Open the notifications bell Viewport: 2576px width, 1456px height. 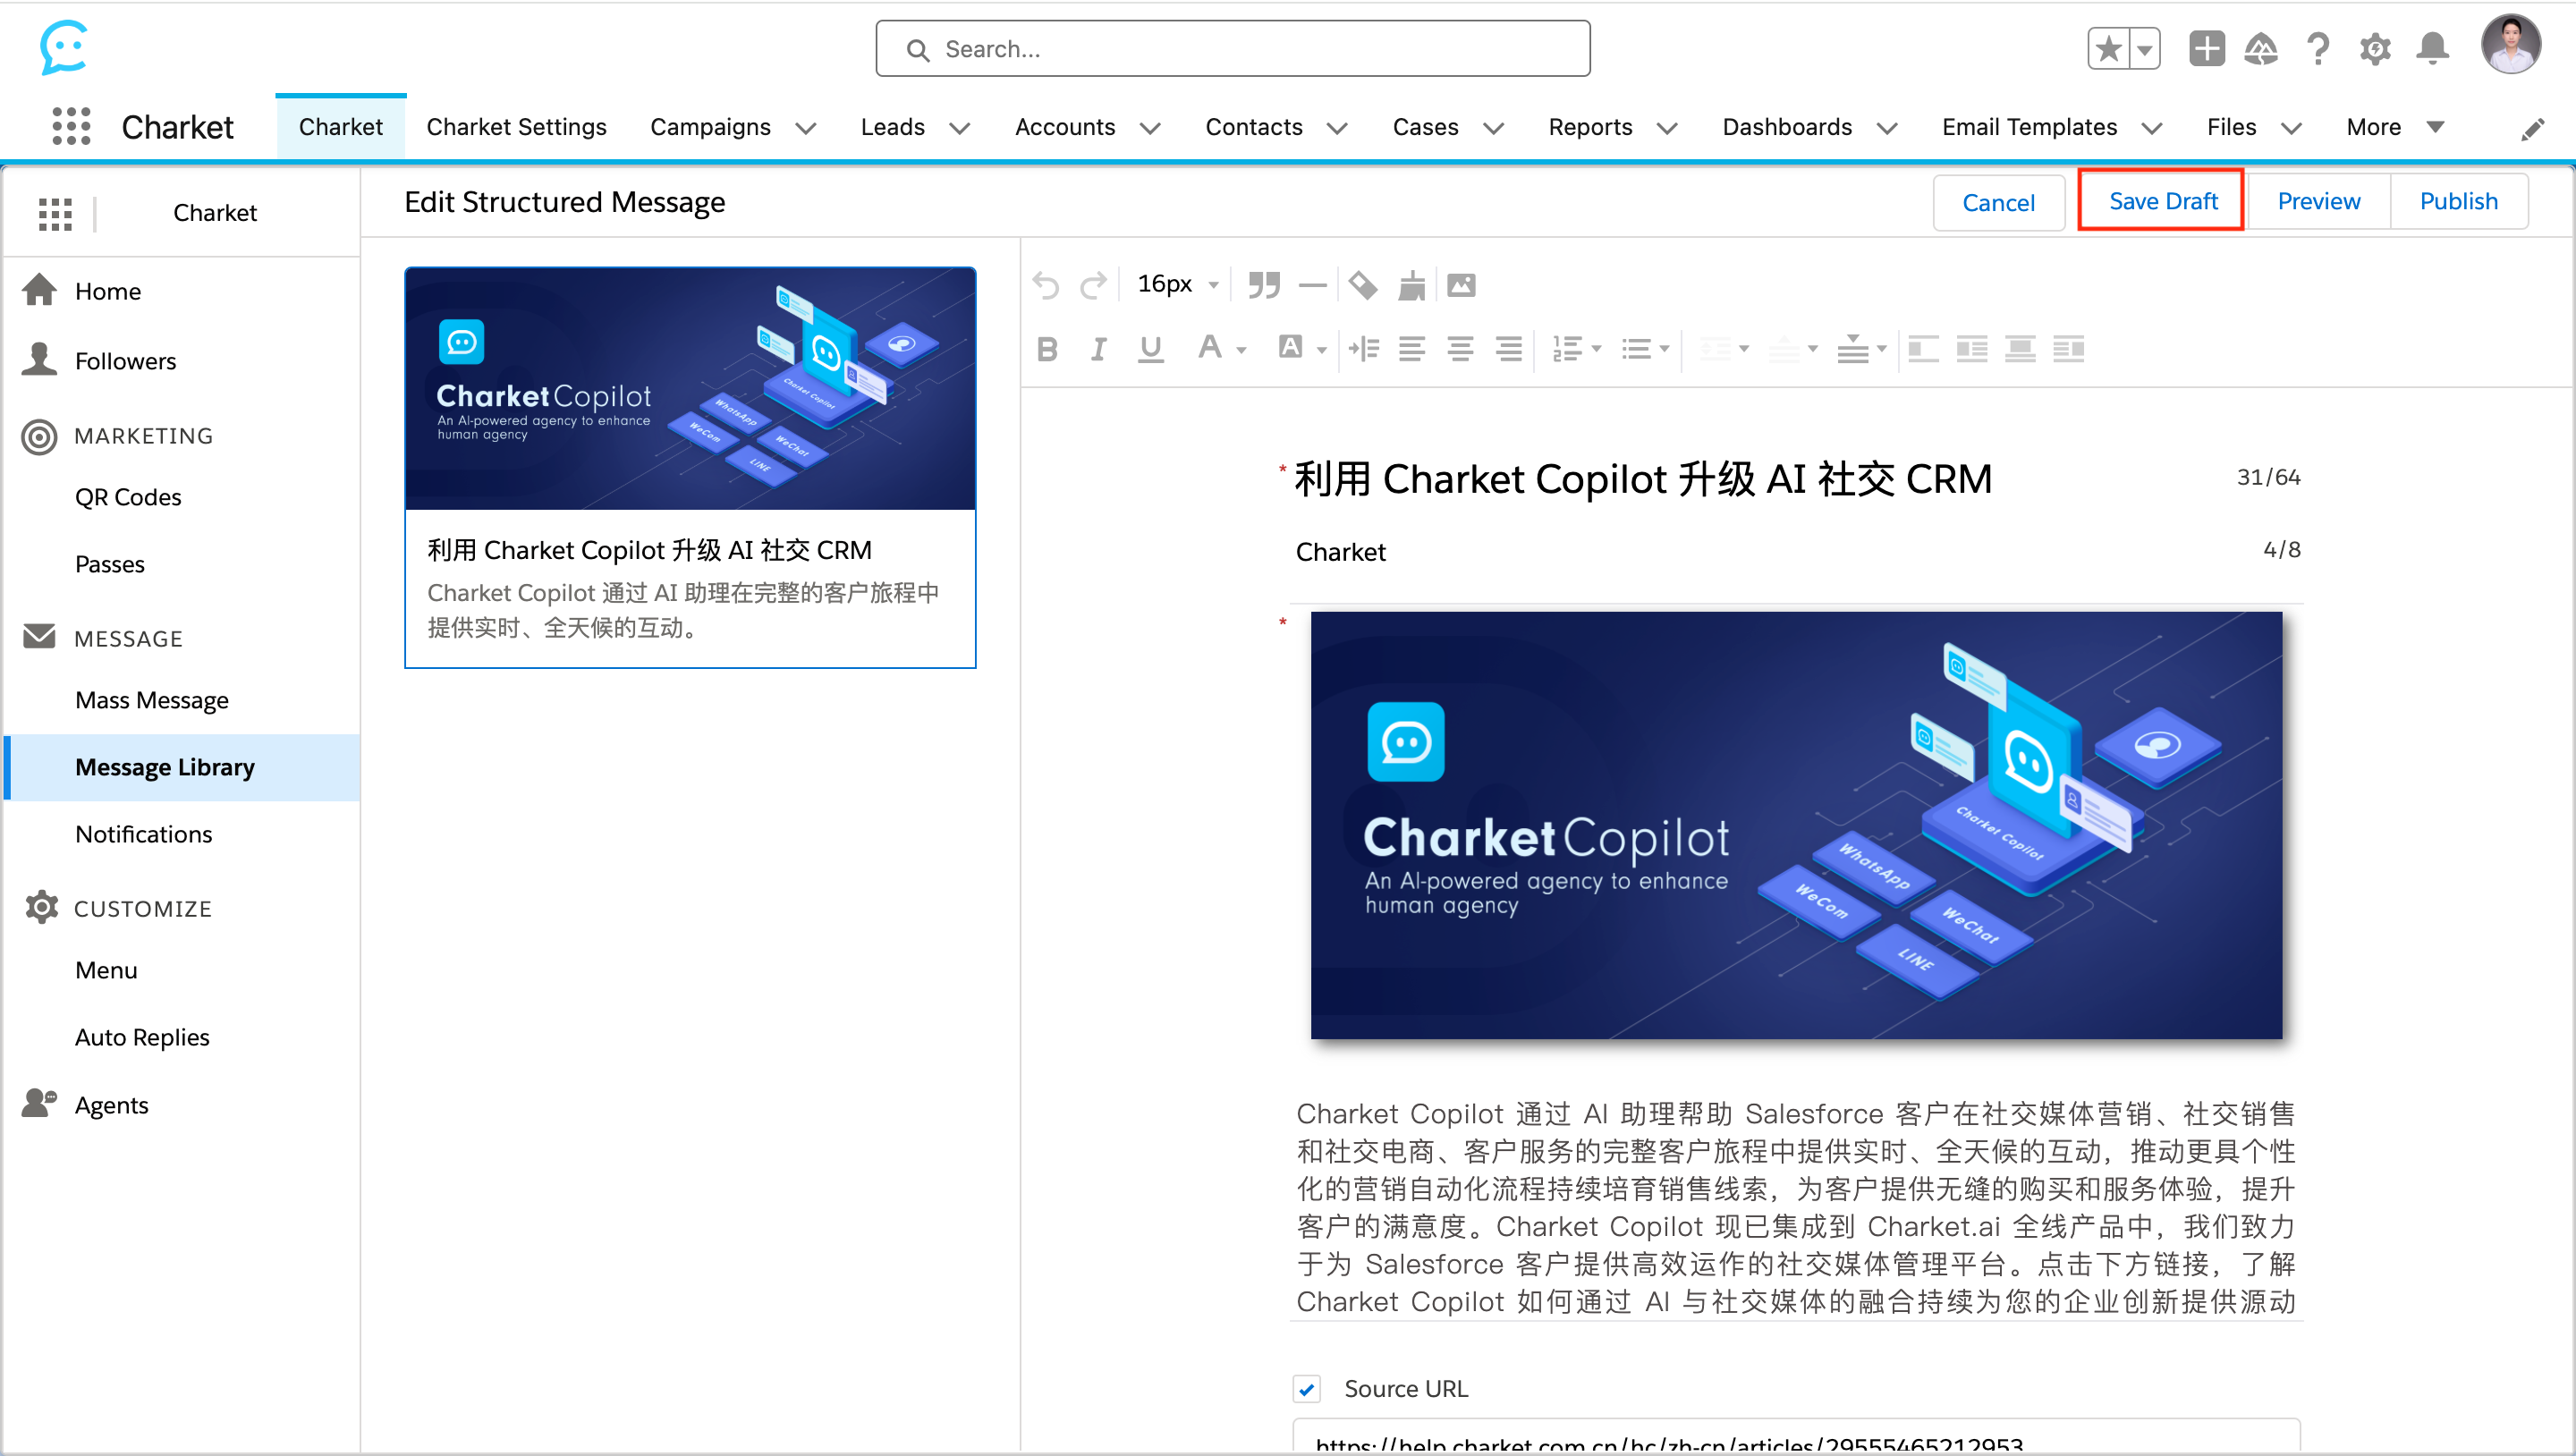[2432, 48]
